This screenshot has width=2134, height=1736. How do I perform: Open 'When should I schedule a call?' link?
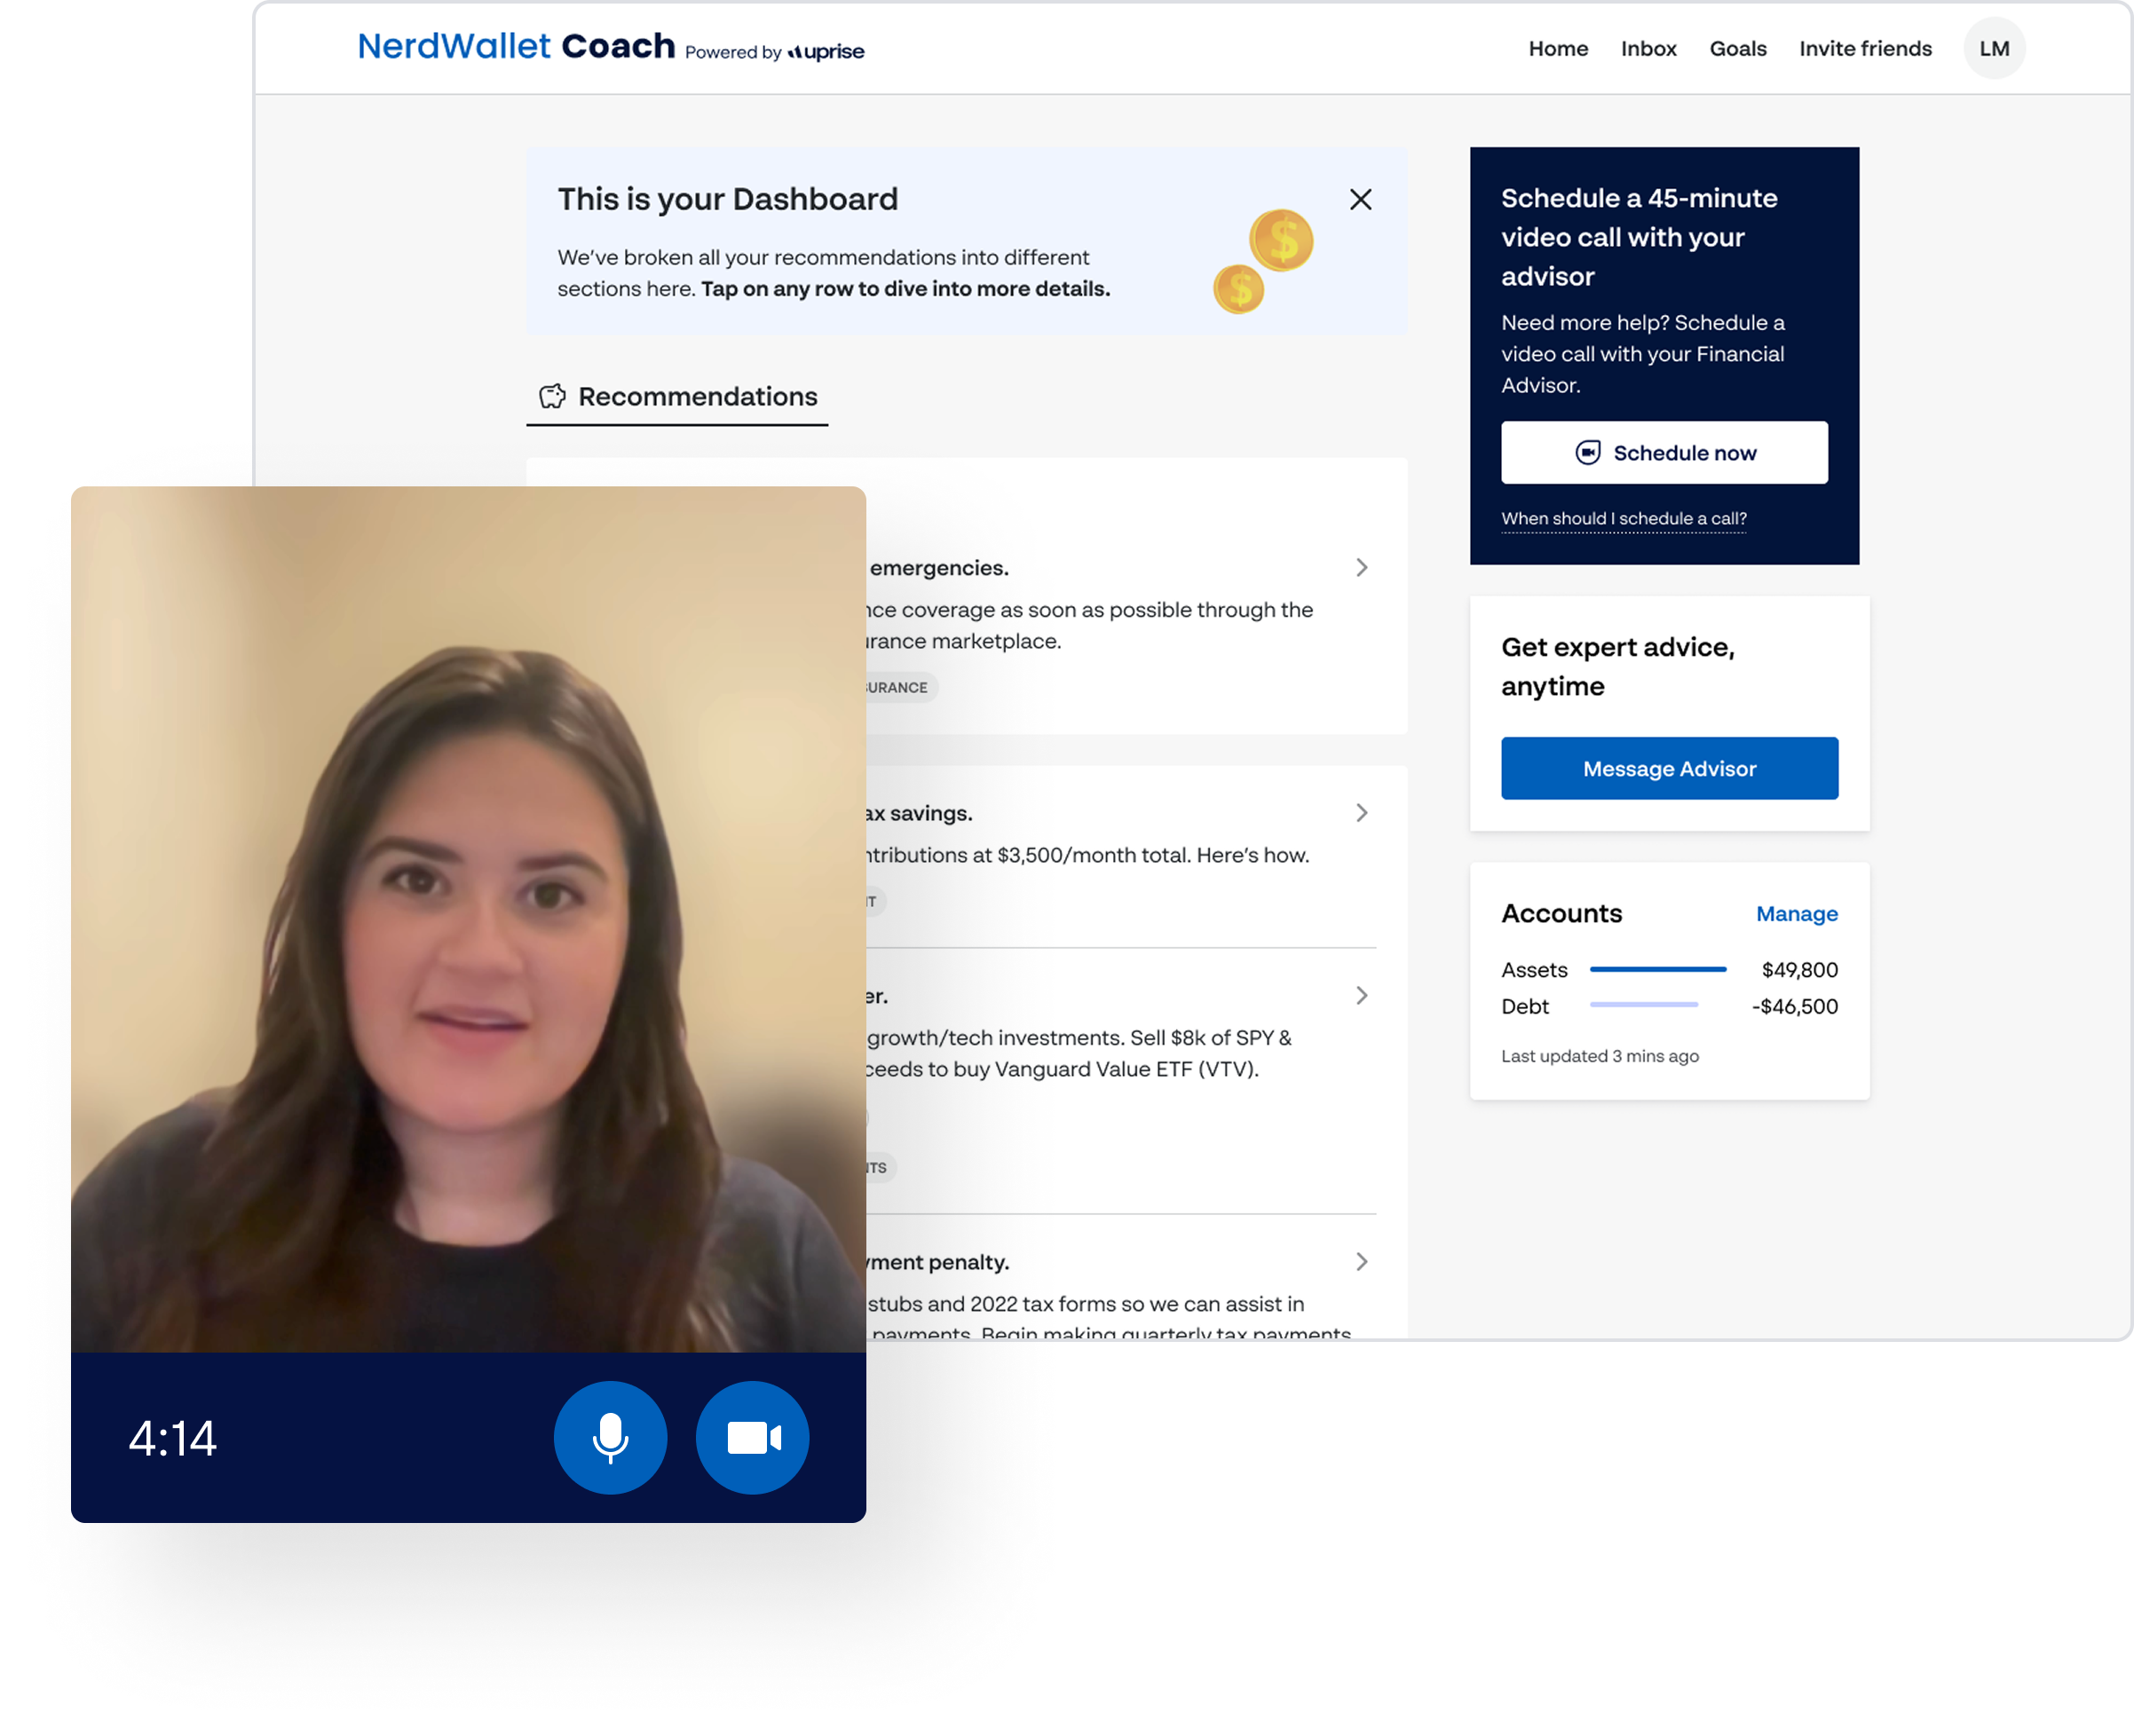[1623, 518]
